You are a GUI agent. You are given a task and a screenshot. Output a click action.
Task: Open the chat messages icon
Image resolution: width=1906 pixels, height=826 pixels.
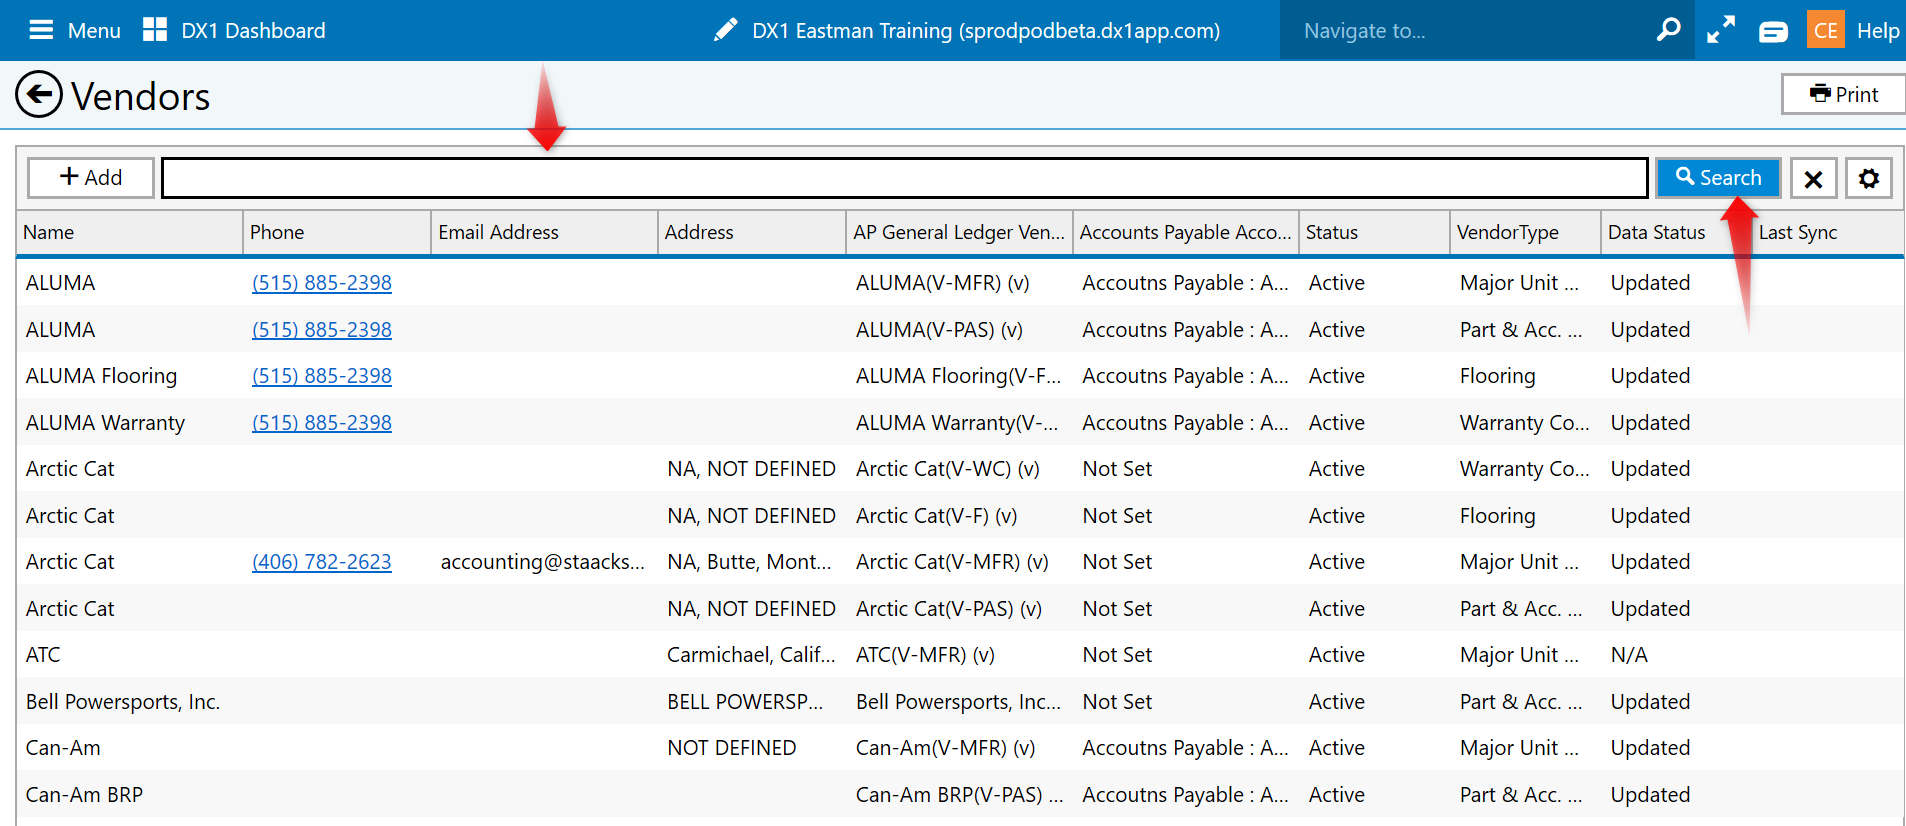tap(1773, 32)
